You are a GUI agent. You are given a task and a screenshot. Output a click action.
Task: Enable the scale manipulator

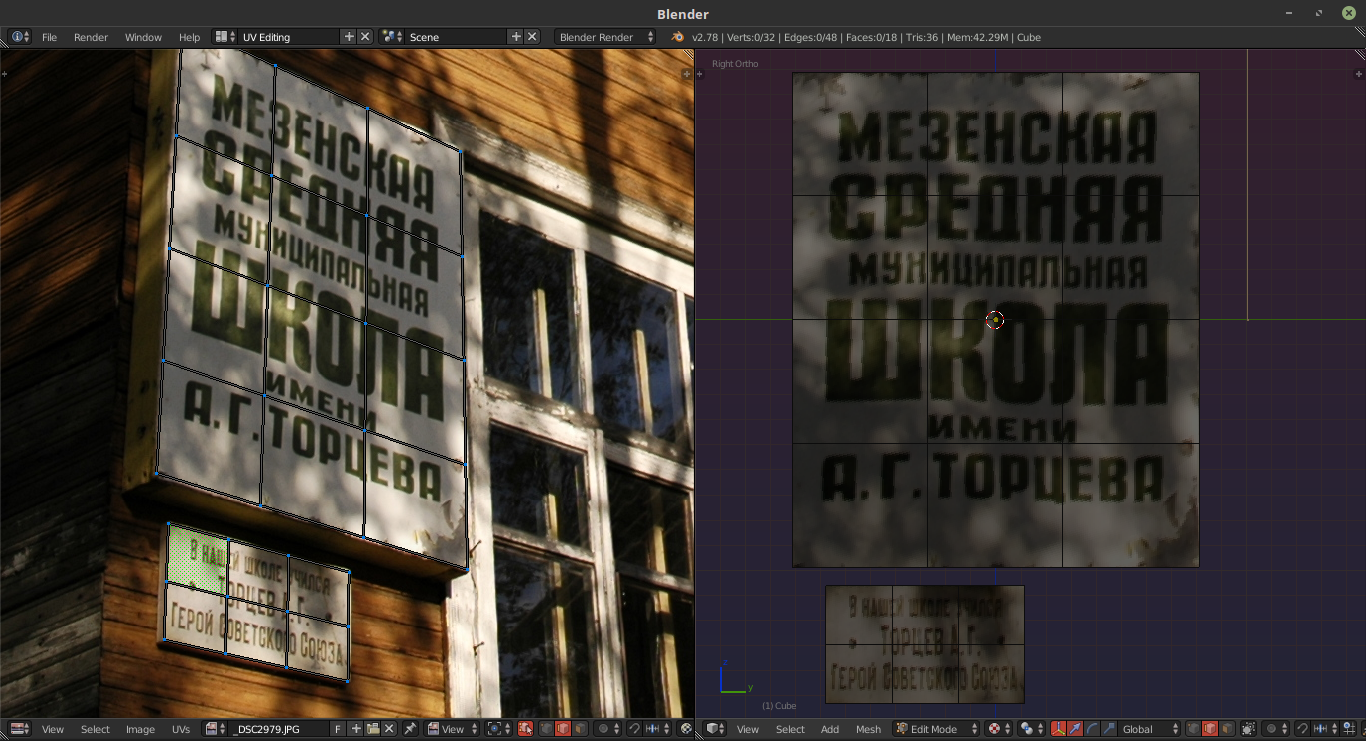pyautogui.click(x=1108, y=729)
